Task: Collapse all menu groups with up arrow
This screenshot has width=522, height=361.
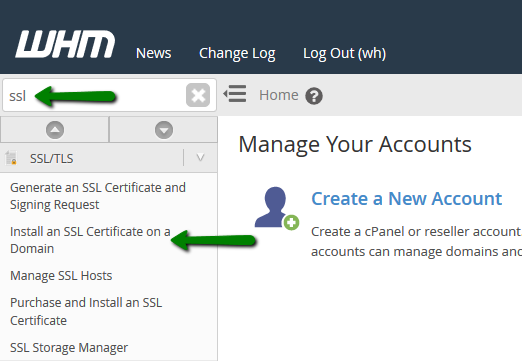Action: [55, 130]
